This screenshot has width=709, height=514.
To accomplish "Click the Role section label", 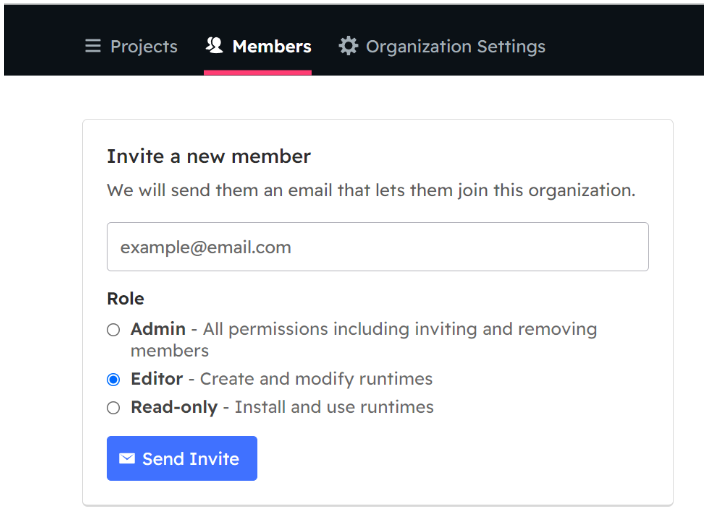I will pyautogui.click(x=126, y=299).
